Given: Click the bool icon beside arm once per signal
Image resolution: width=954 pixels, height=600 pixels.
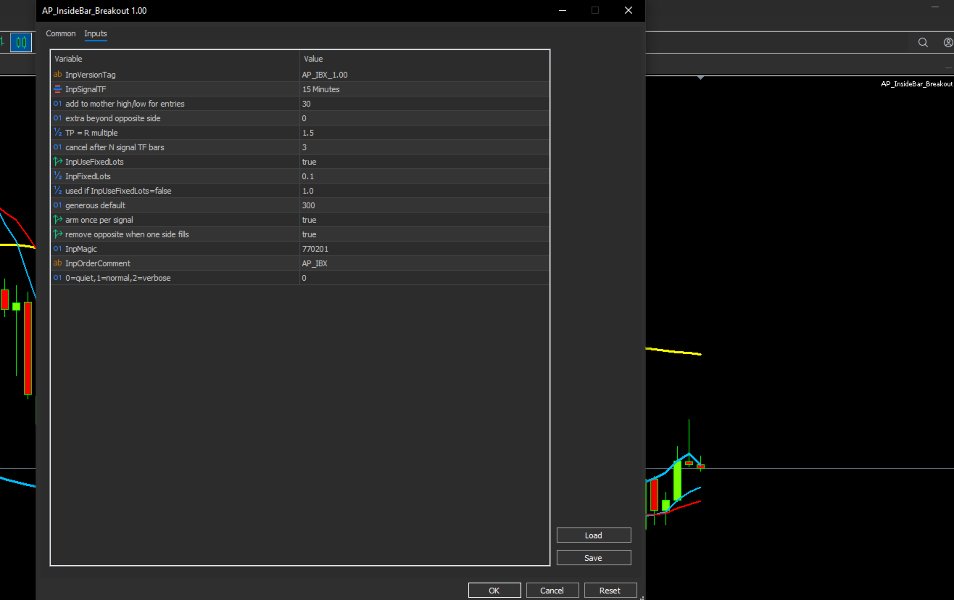Looking at the screenshot, I should pyautogui.click(x=58, y=220).
